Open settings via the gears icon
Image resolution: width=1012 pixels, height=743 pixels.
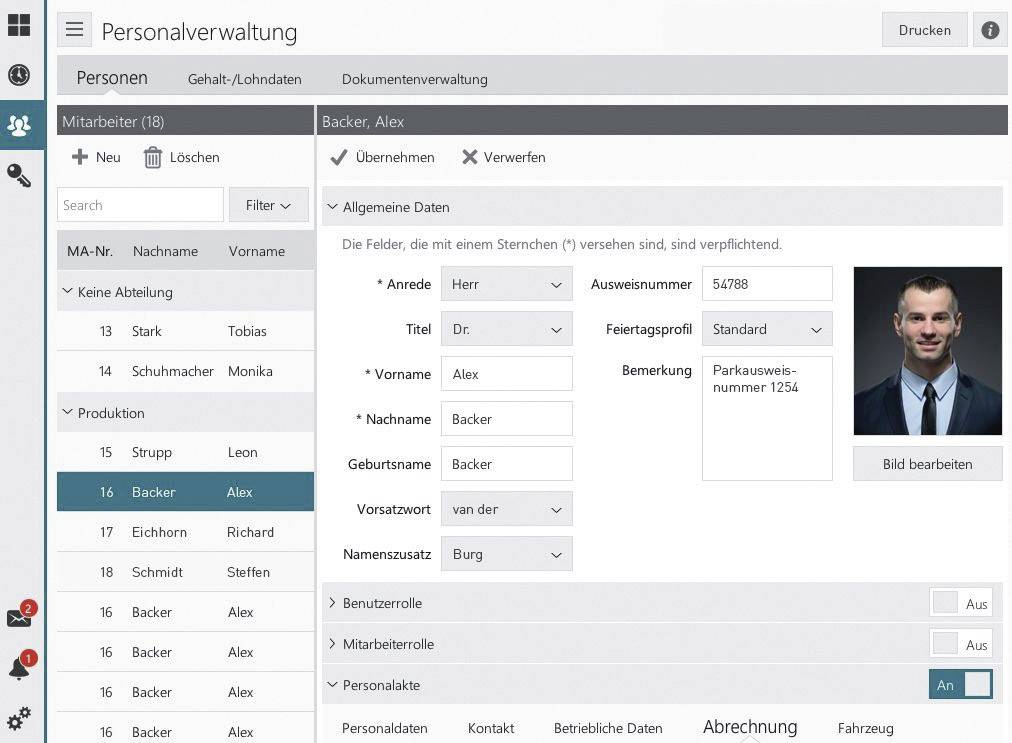coord(20,718)
